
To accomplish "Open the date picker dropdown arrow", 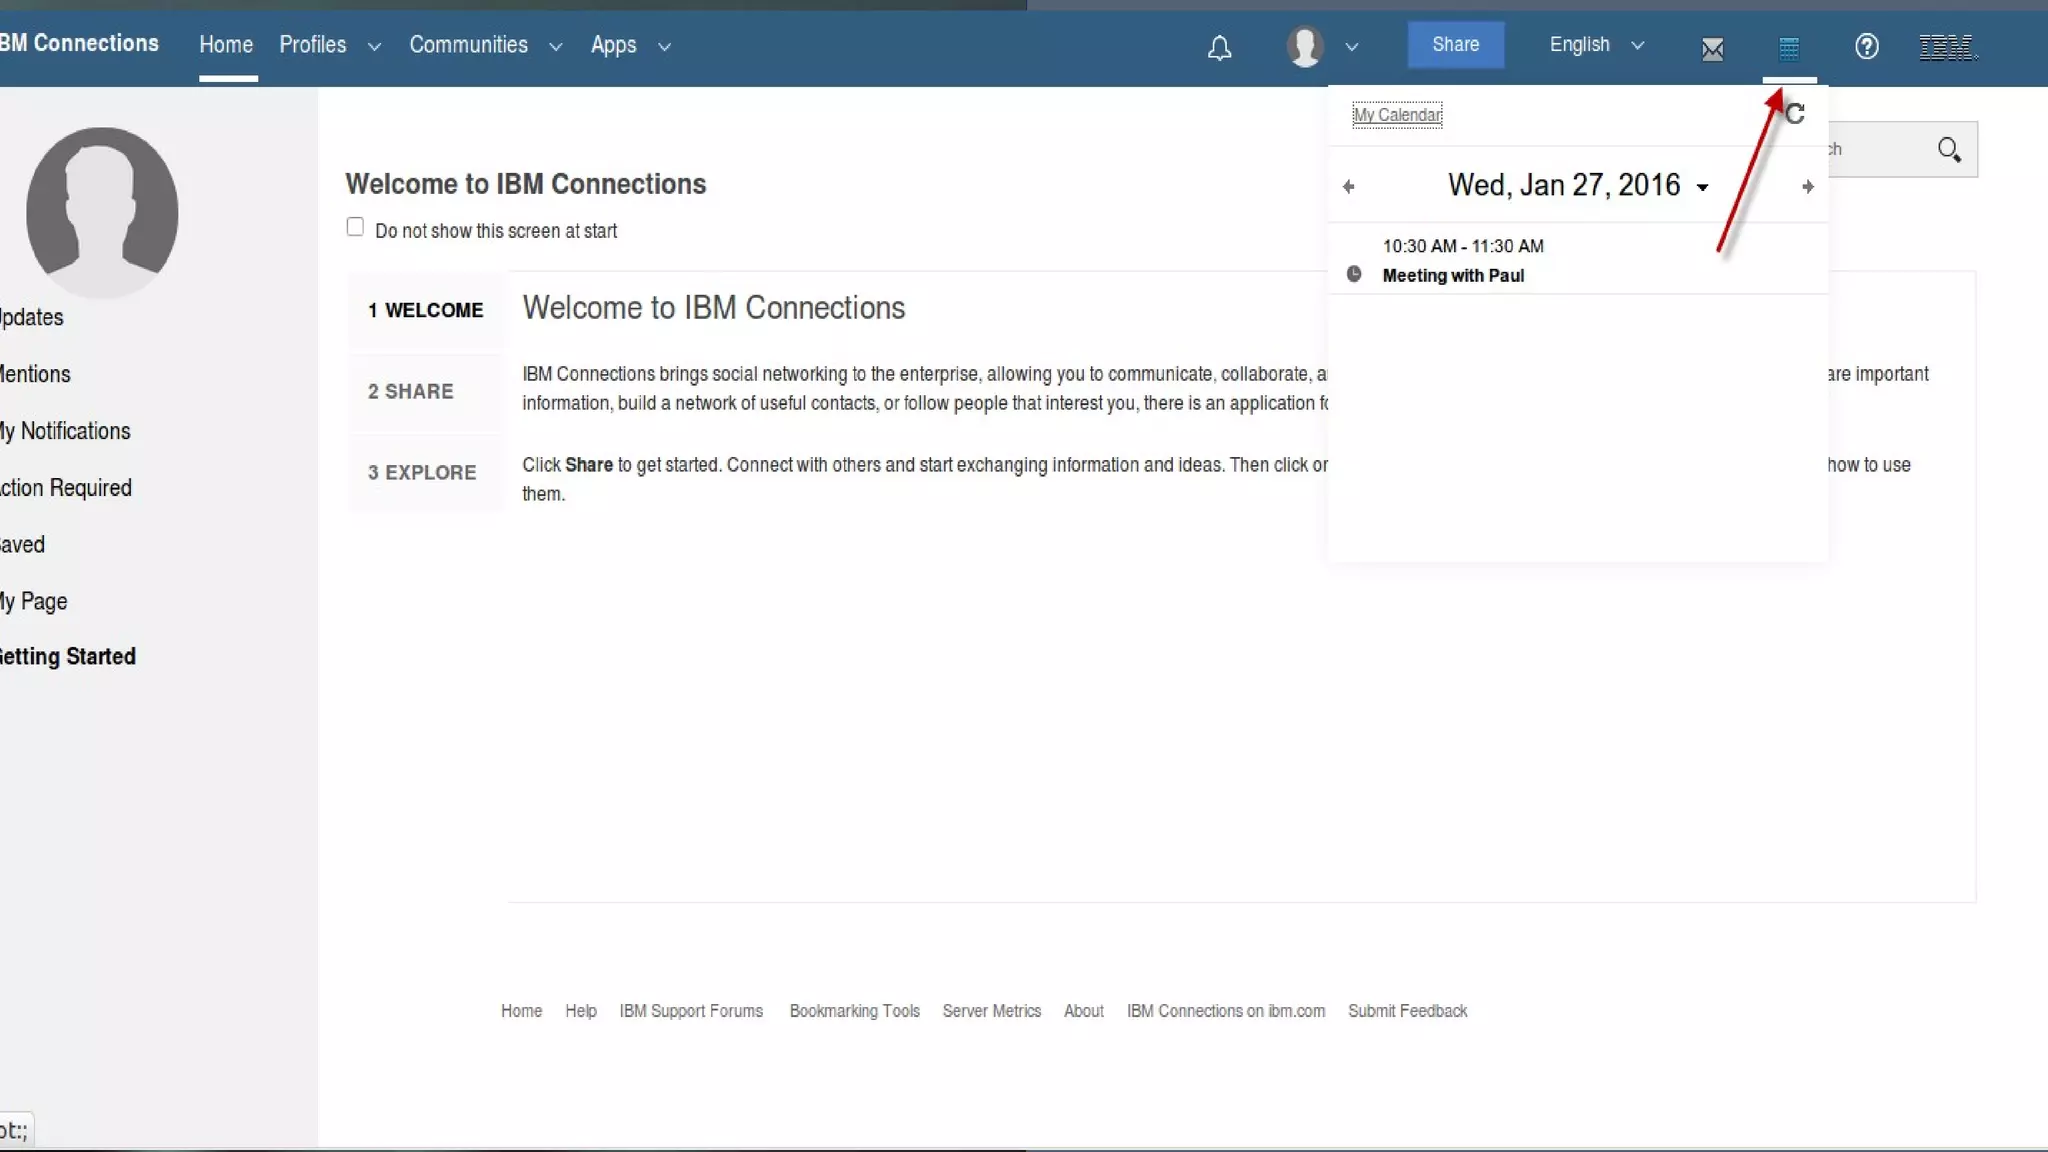I will pos(1702,187).
